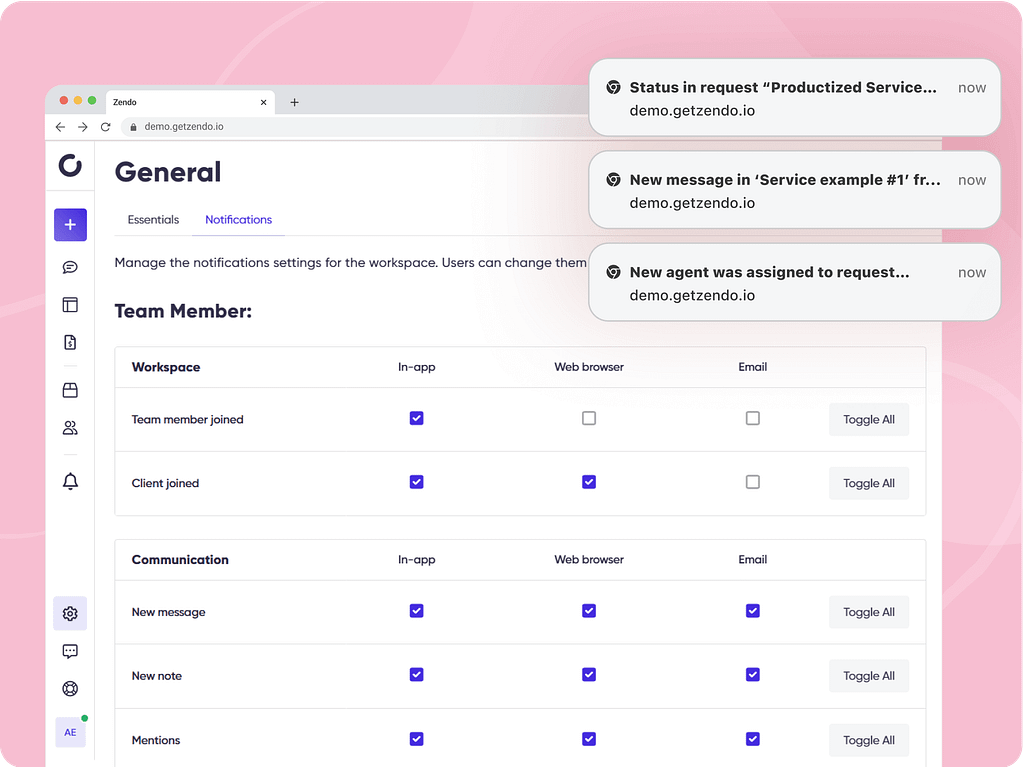Open the notifications bell sidebar icon
The height and width of the screenshot is (767, 1023).
70,481
